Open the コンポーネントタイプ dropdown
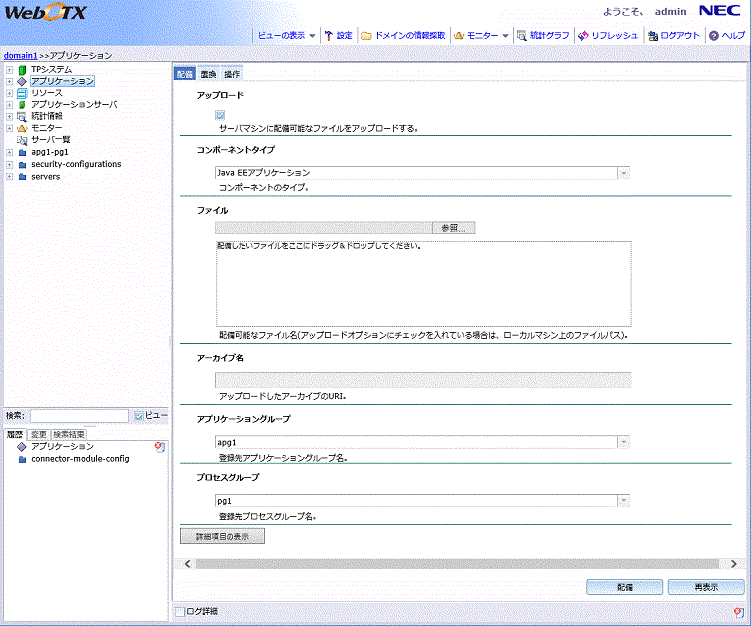The width and height of the screenshot is (751, 626). pos(623,173)
